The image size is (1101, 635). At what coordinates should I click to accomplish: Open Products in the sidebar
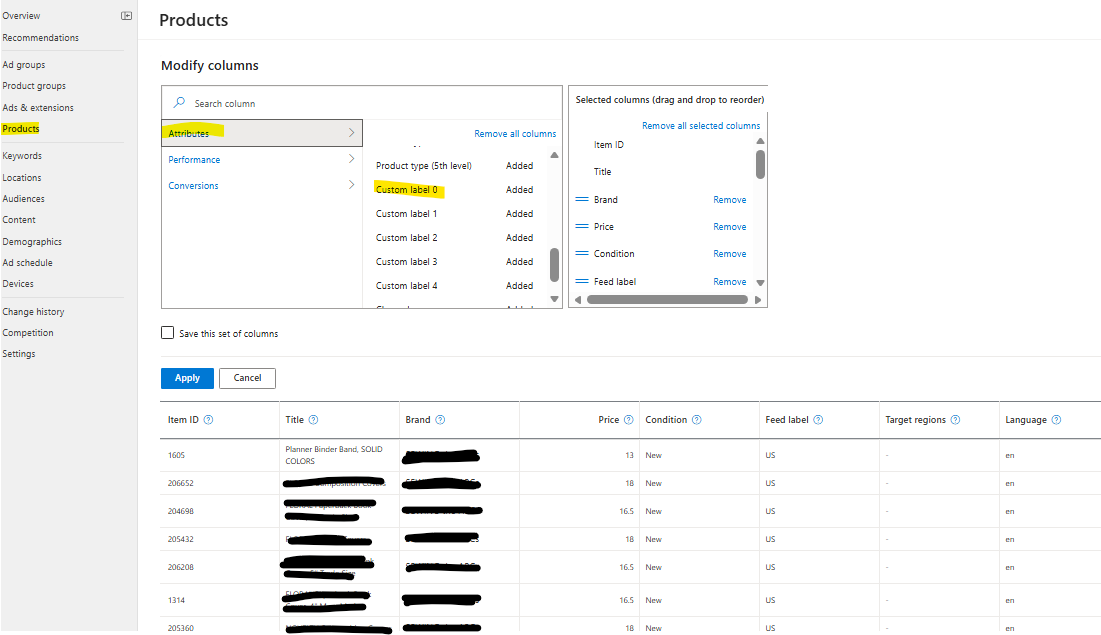(x=21, y=129)
